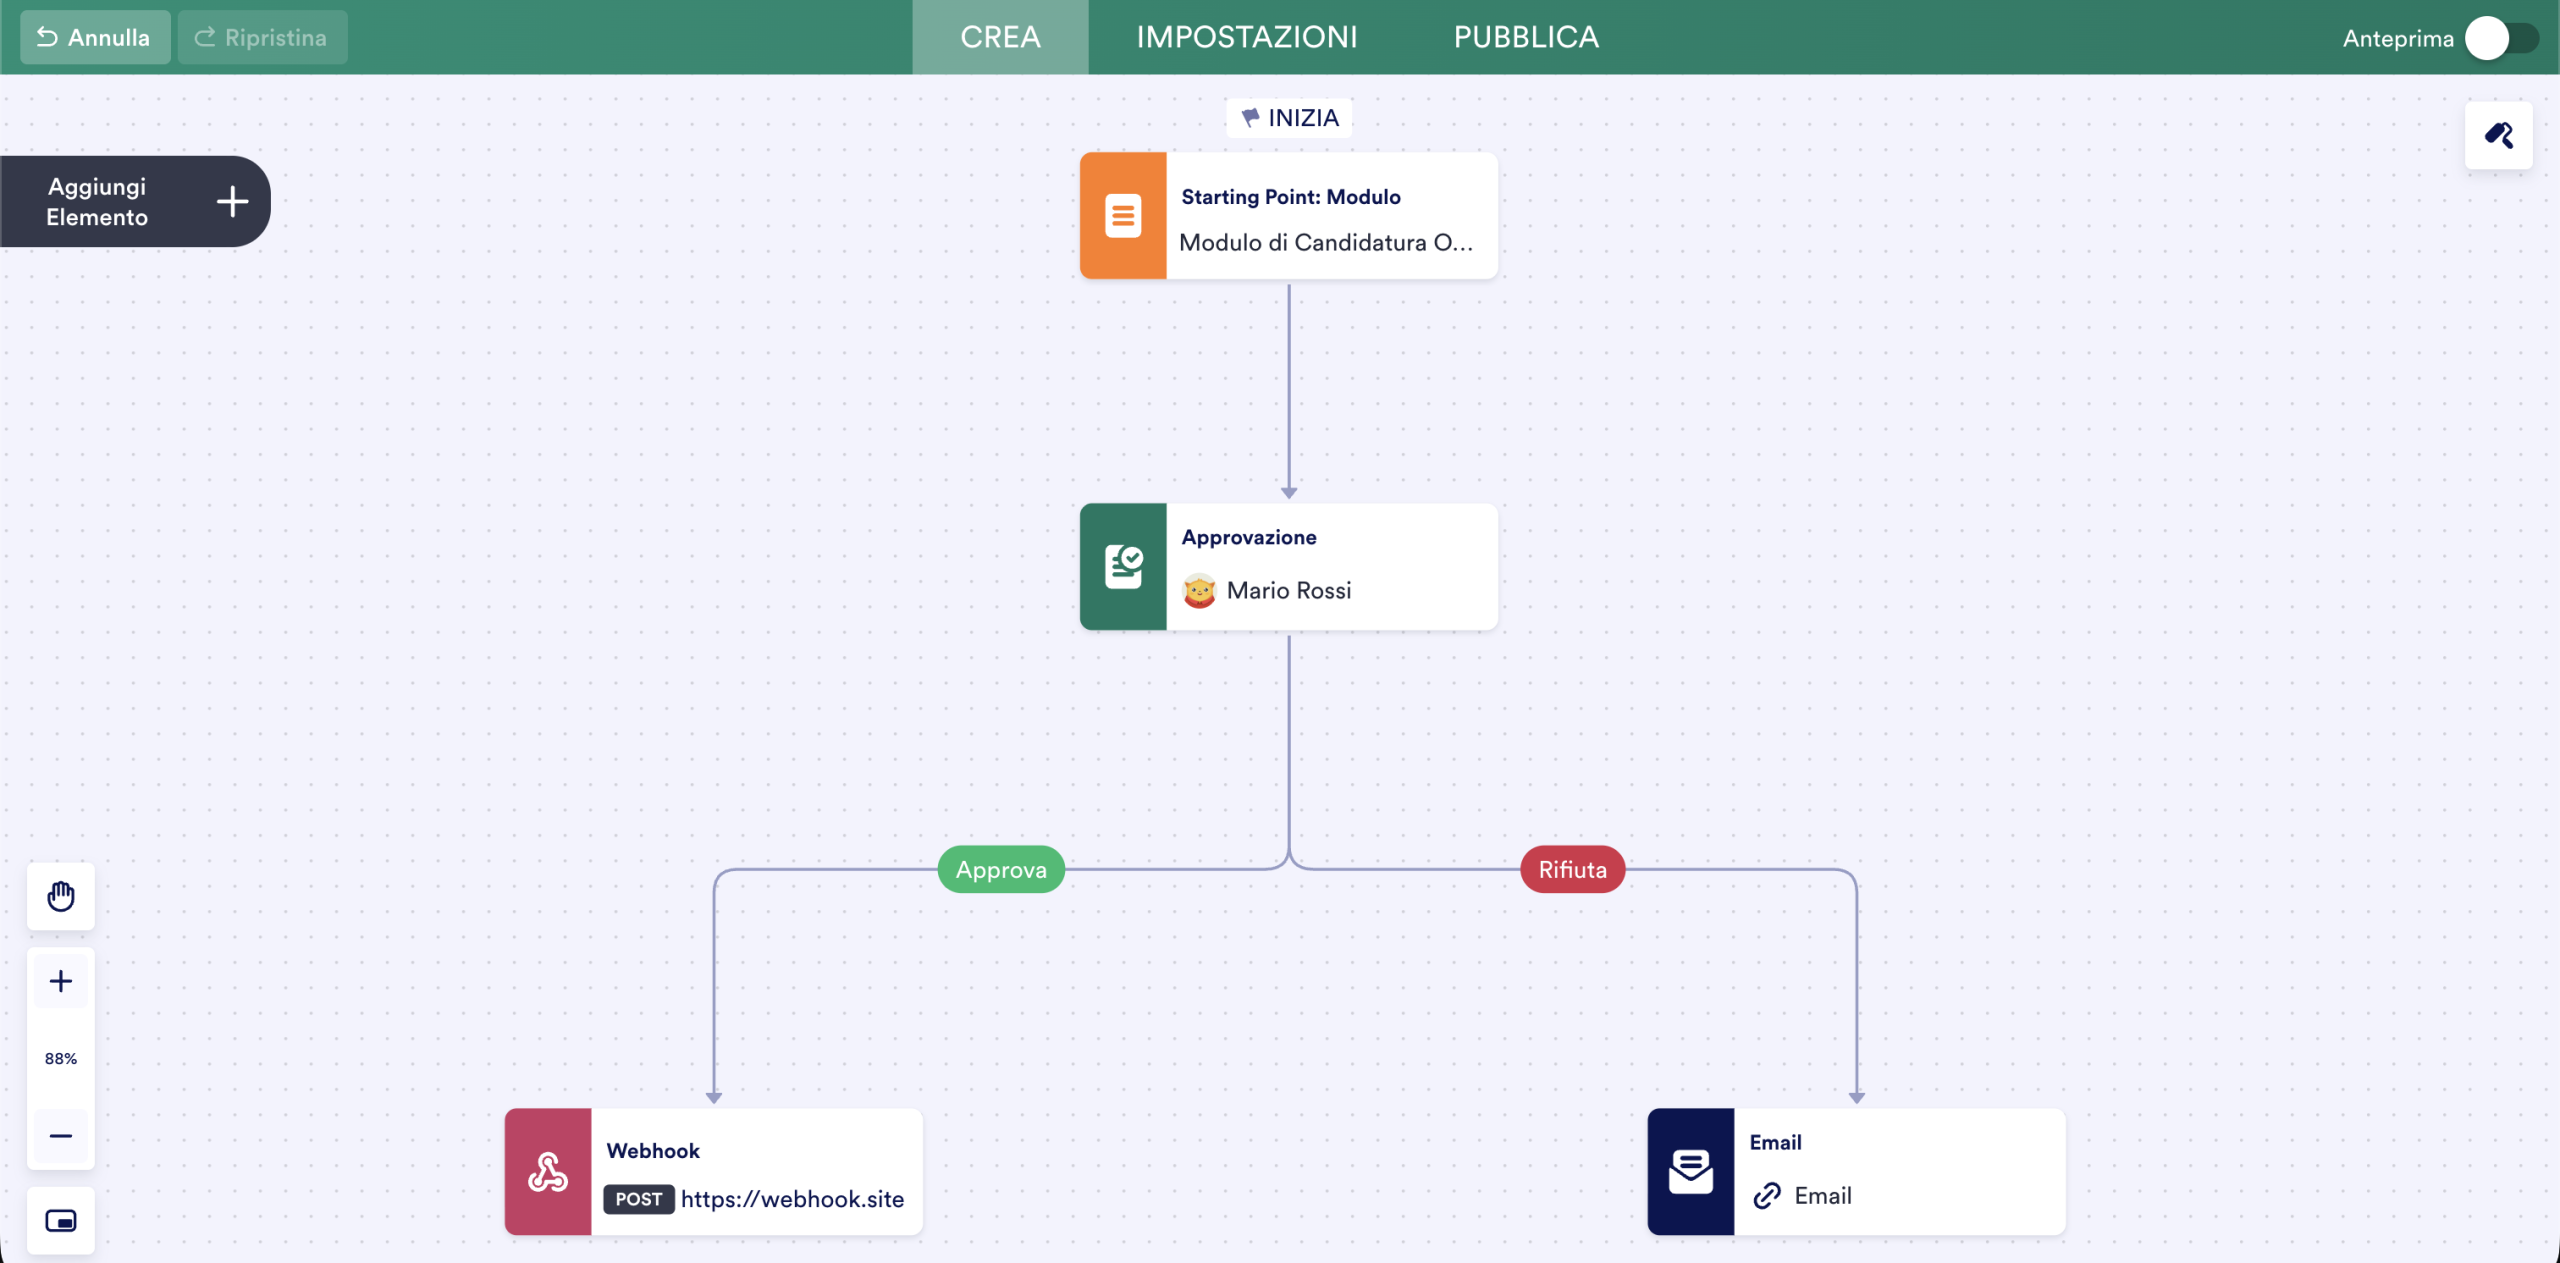This screenshot has height=1263, width=2560.
Task: Click the INIZIA start label
Action: tap(1303, 118)
